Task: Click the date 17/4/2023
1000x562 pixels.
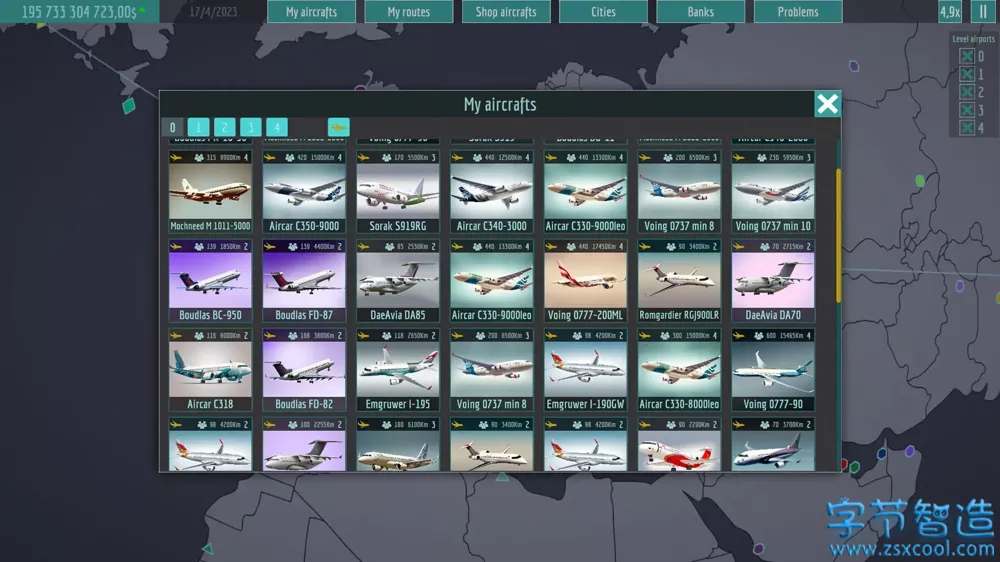Action: pyautogui.click(x=213, y=12)
